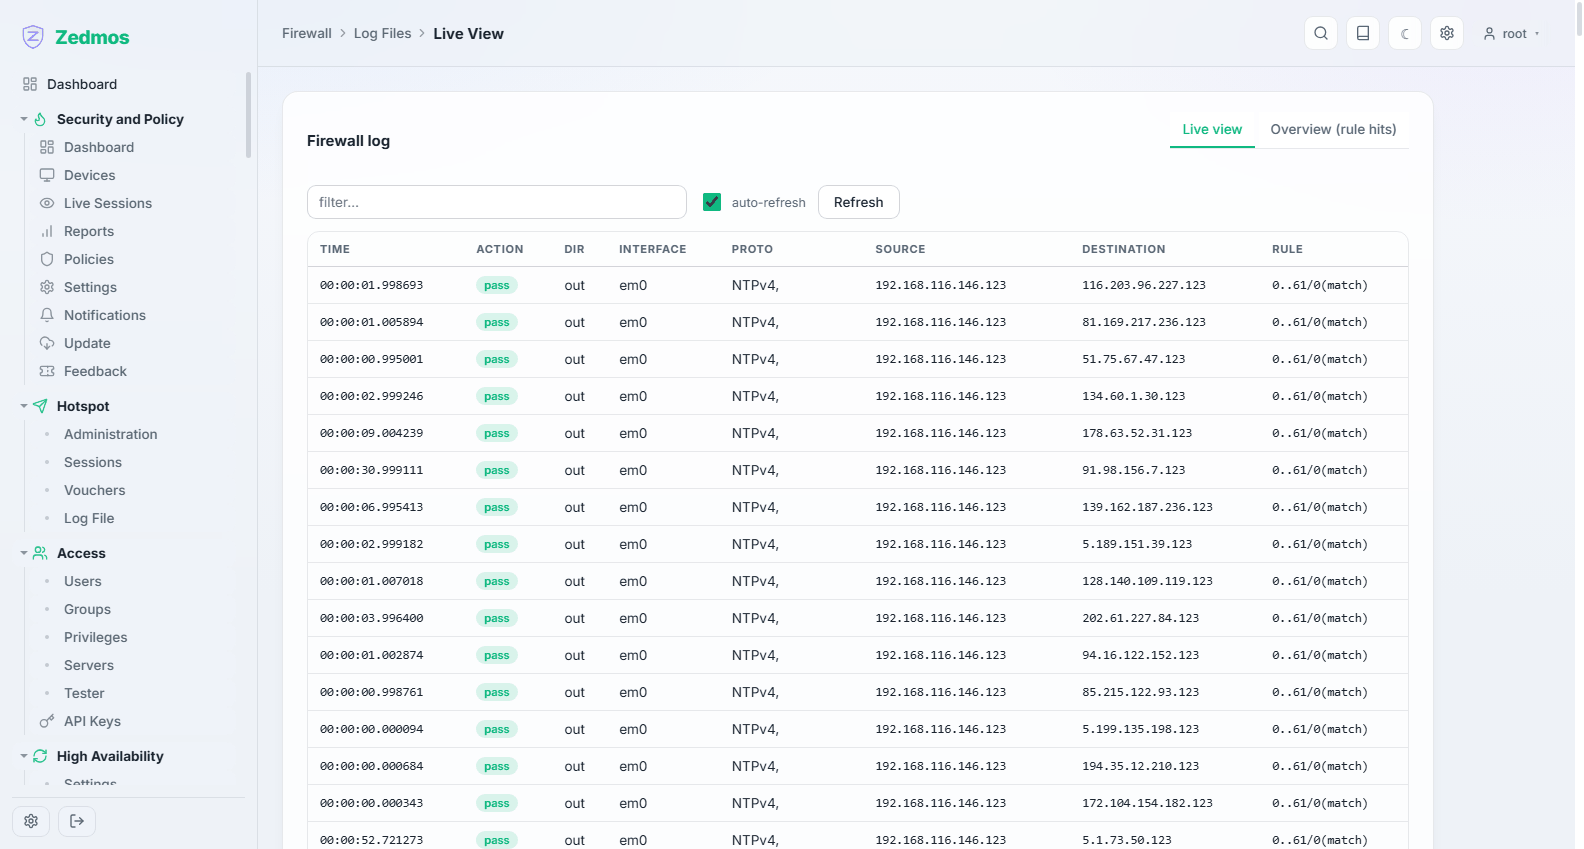Image resolution: width=1584 pixels, height=849 pixels.
Task: Open the search icon in header
Action: pyautogui.click(x=1321, y=33)
